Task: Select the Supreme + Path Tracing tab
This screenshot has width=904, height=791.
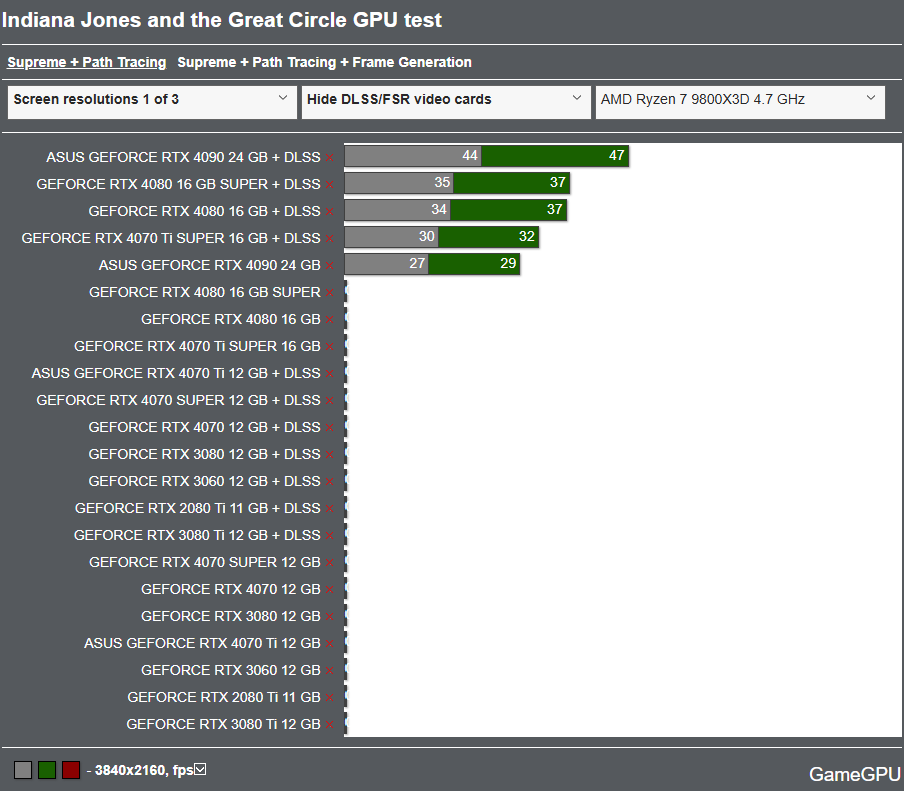Action: pos(87,62)
